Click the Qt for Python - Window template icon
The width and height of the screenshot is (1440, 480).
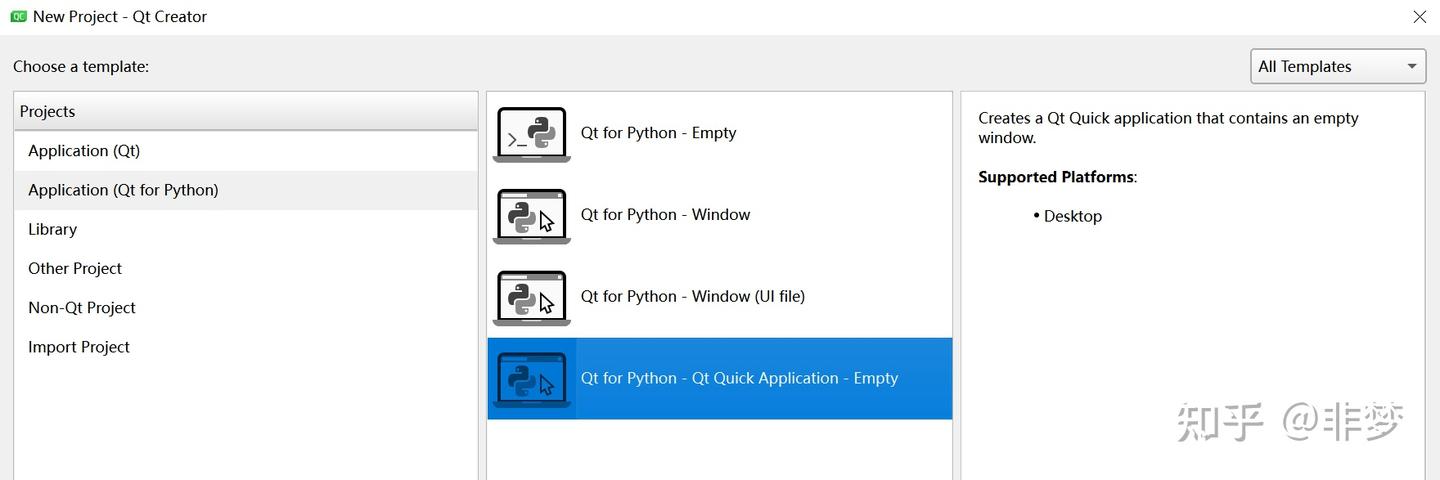coord(531,216)
